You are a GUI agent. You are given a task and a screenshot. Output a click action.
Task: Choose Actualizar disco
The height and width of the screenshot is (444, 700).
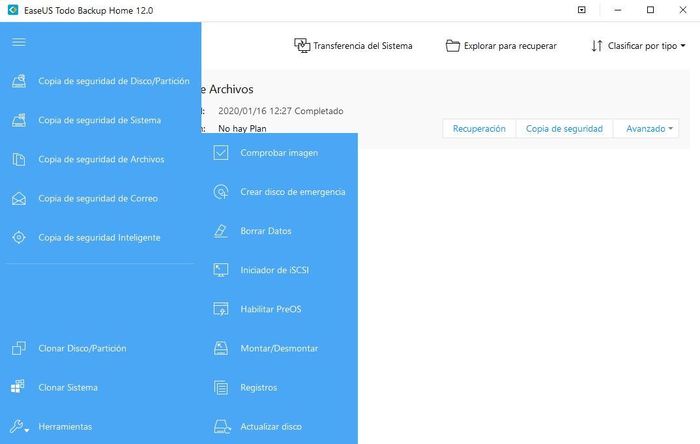pyautogui.click(x=271, y=427)
